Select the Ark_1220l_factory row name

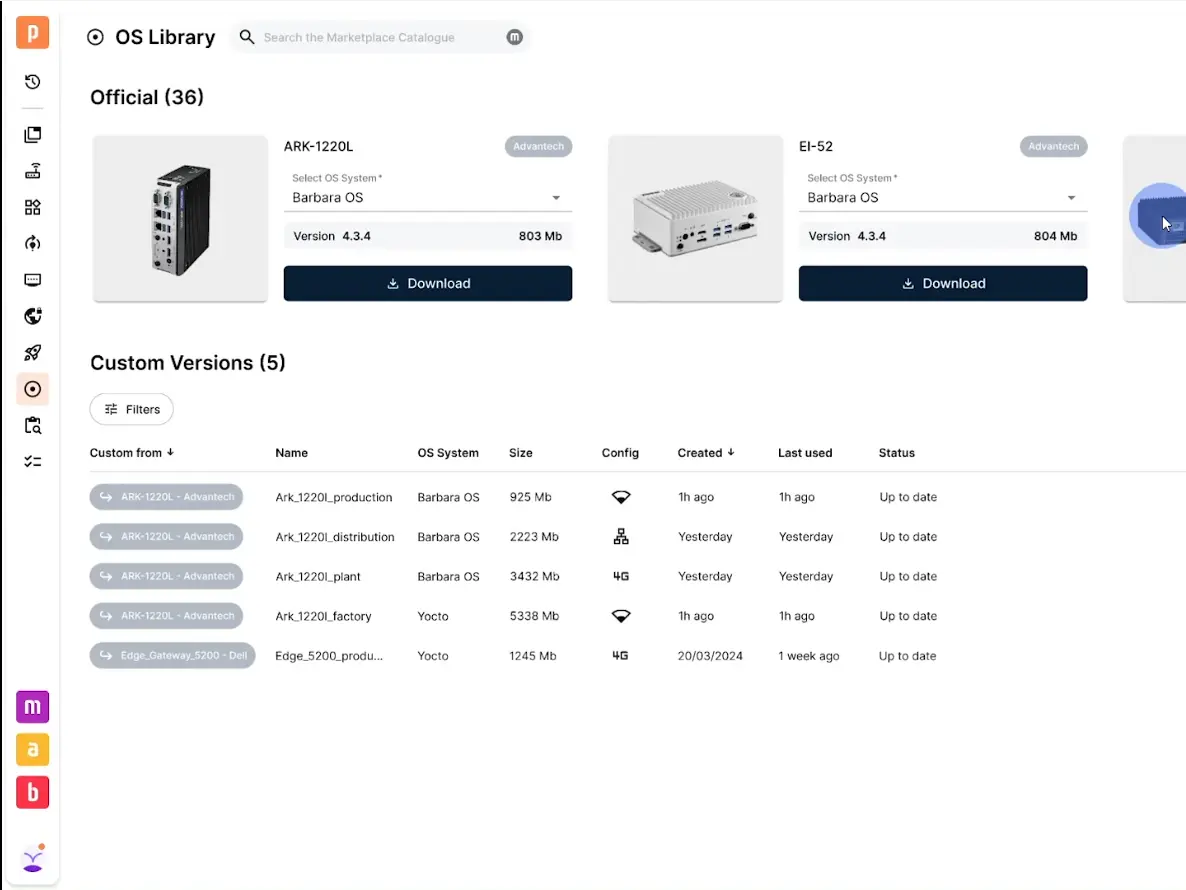coord(323,616)
